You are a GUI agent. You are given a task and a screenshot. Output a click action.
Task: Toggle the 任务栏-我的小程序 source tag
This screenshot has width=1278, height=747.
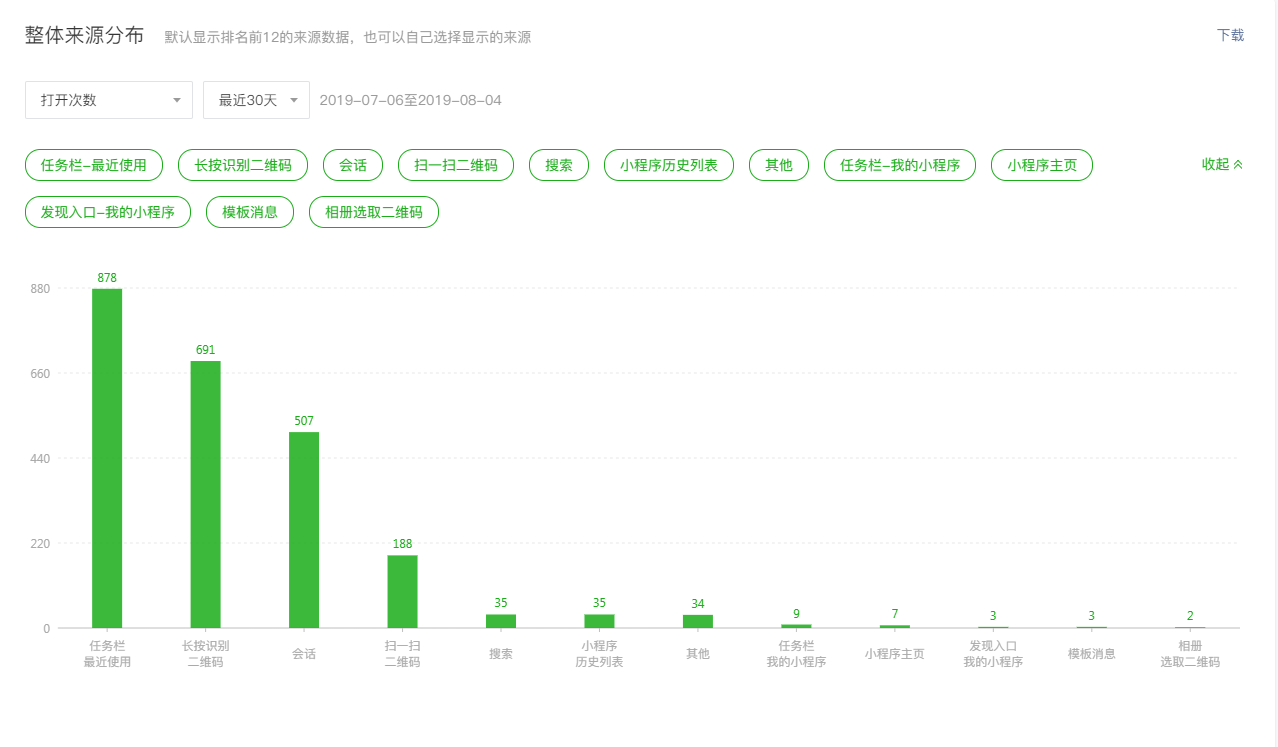[x=900, y=165]
